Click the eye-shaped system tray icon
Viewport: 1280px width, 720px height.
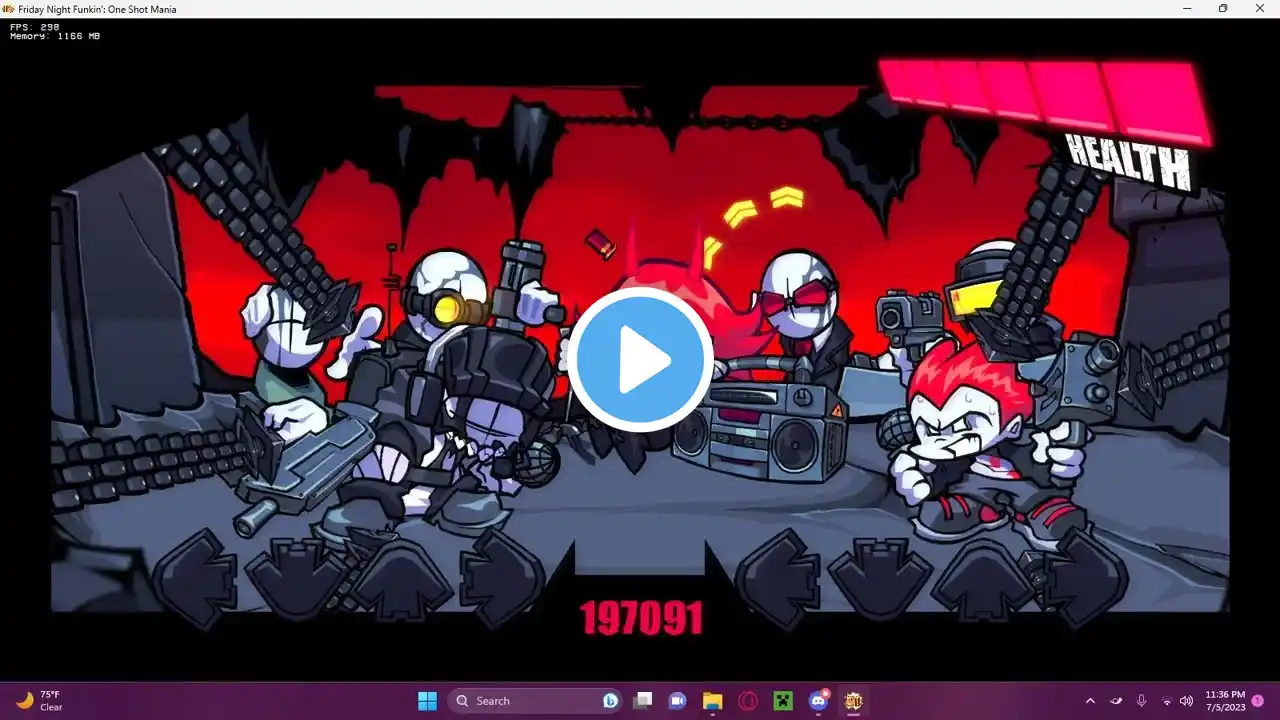(1116, 701)
